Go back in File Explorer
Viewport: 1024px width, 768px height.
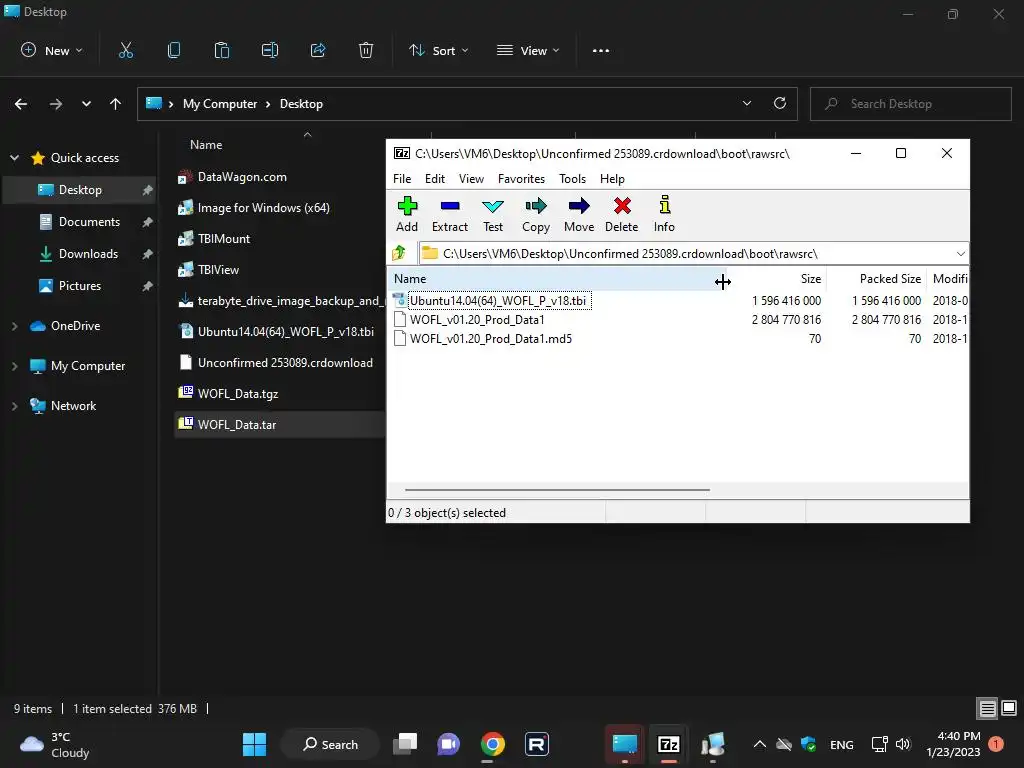[x=21, y=104]
